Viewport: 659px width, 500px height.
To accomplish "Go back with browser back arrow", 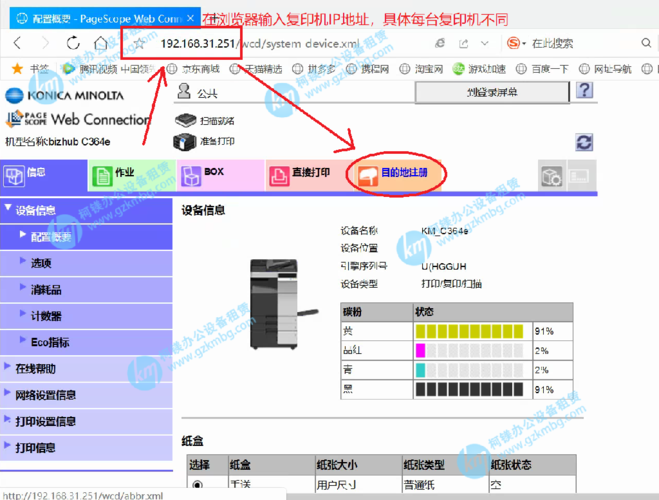I will click(x=17, y=43).
